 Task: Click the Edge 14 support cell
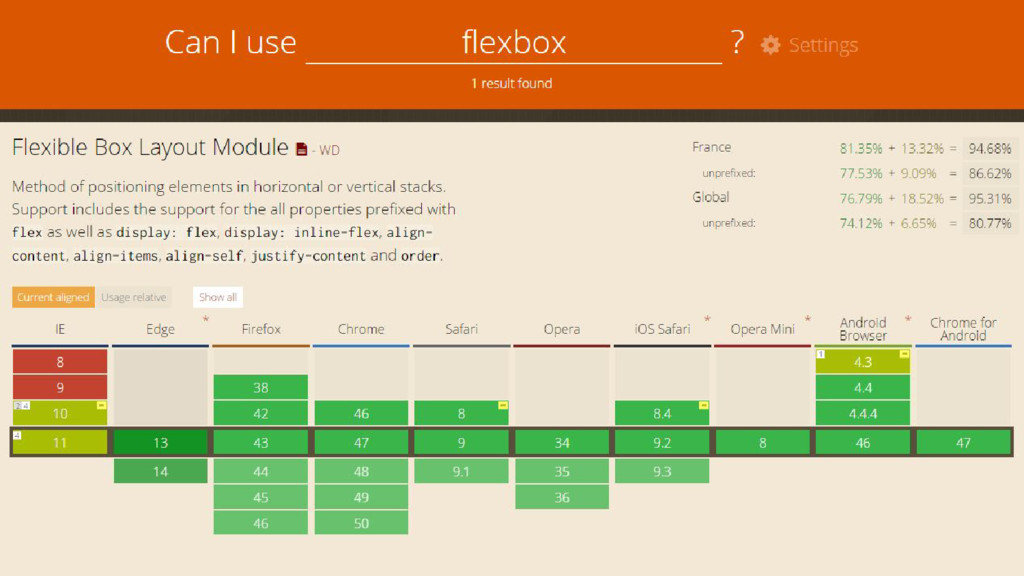pyautogui.click(x=161, y=471)
